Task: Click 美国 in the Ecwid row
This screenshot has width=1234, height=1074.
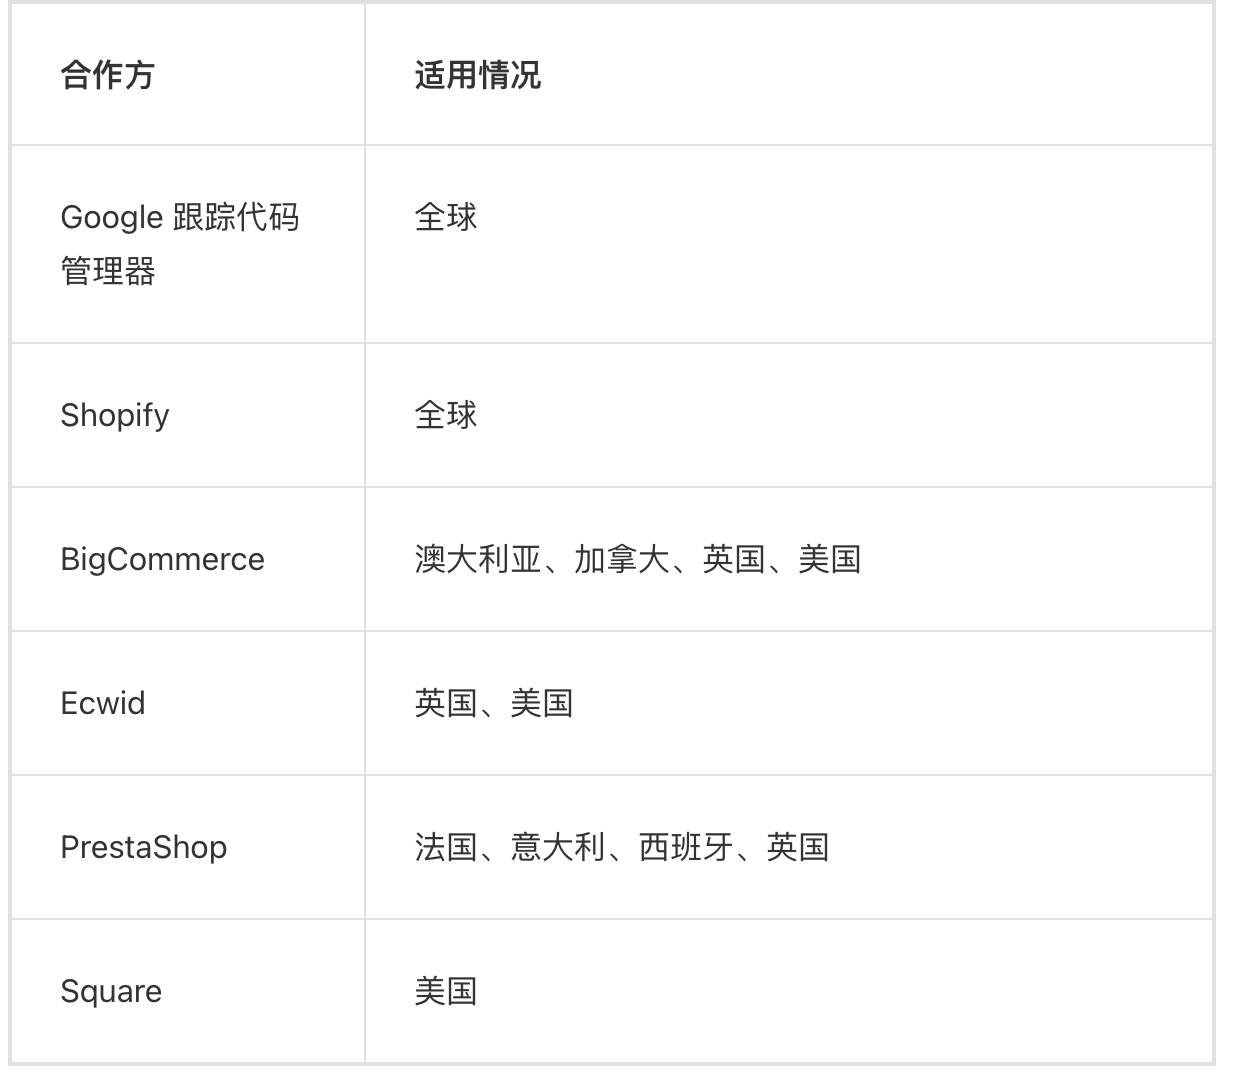Action: pyautogui.click(x=541, y=703)
